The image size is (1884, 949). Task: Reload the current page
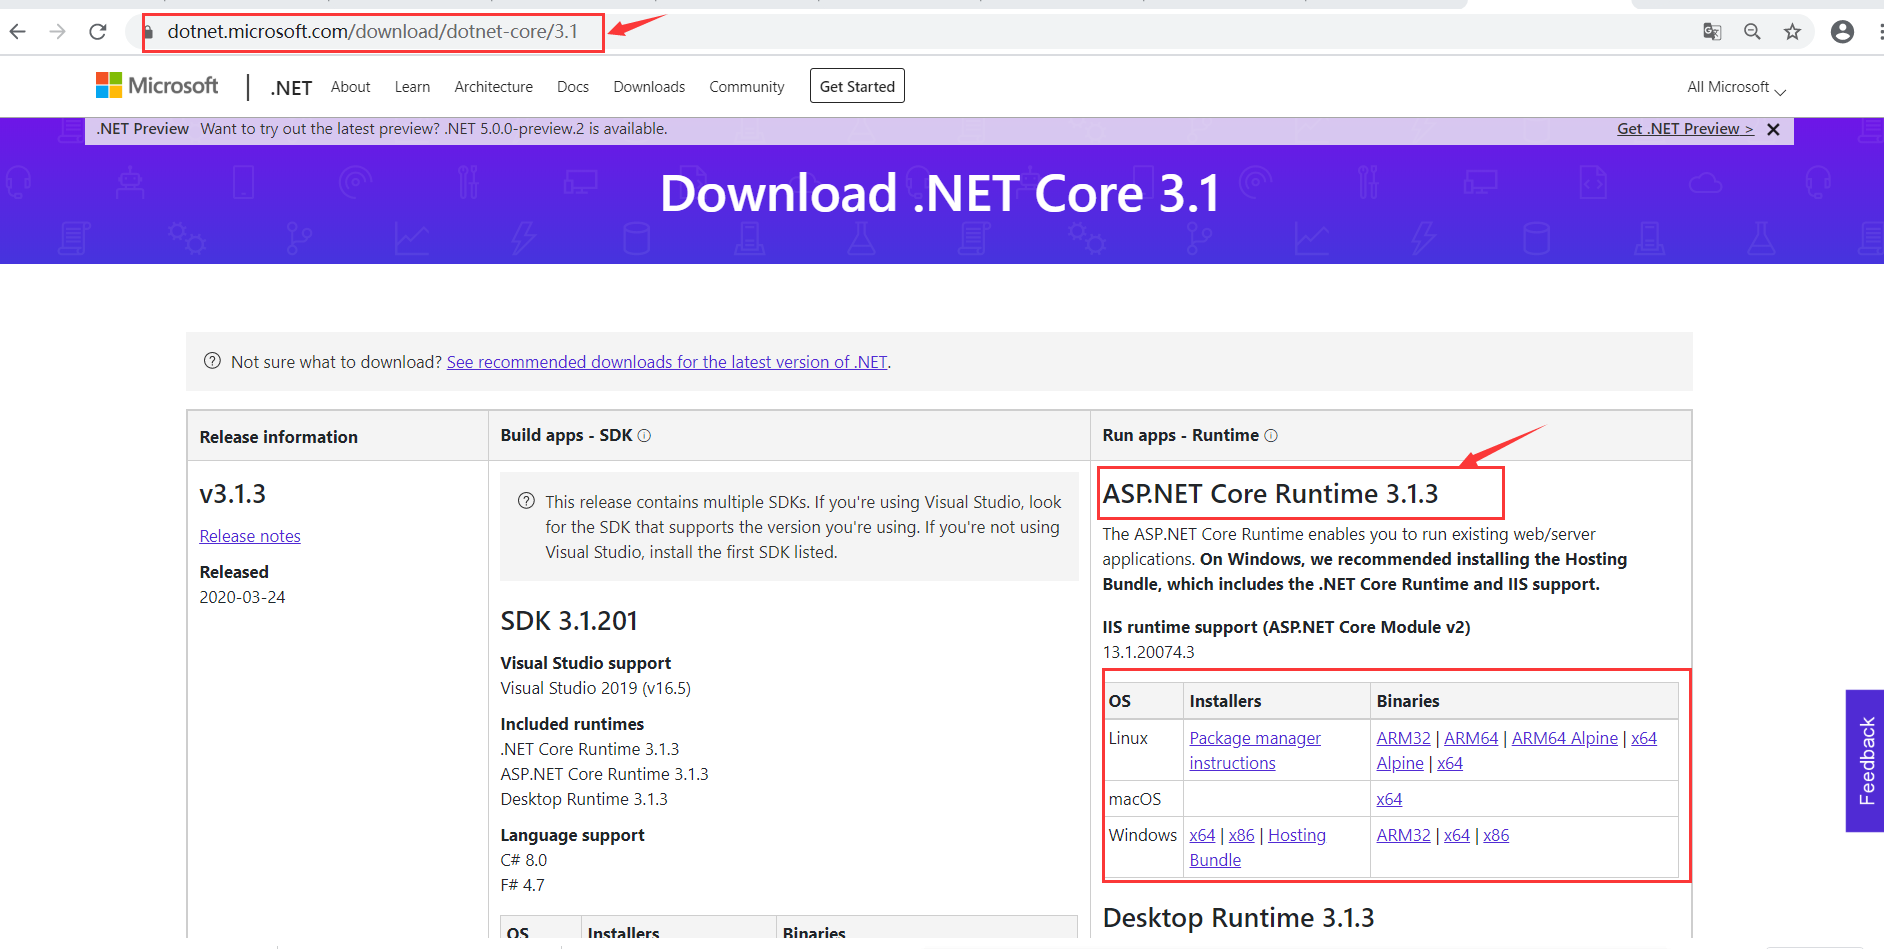pyautogui.click(x=98, y=31)
